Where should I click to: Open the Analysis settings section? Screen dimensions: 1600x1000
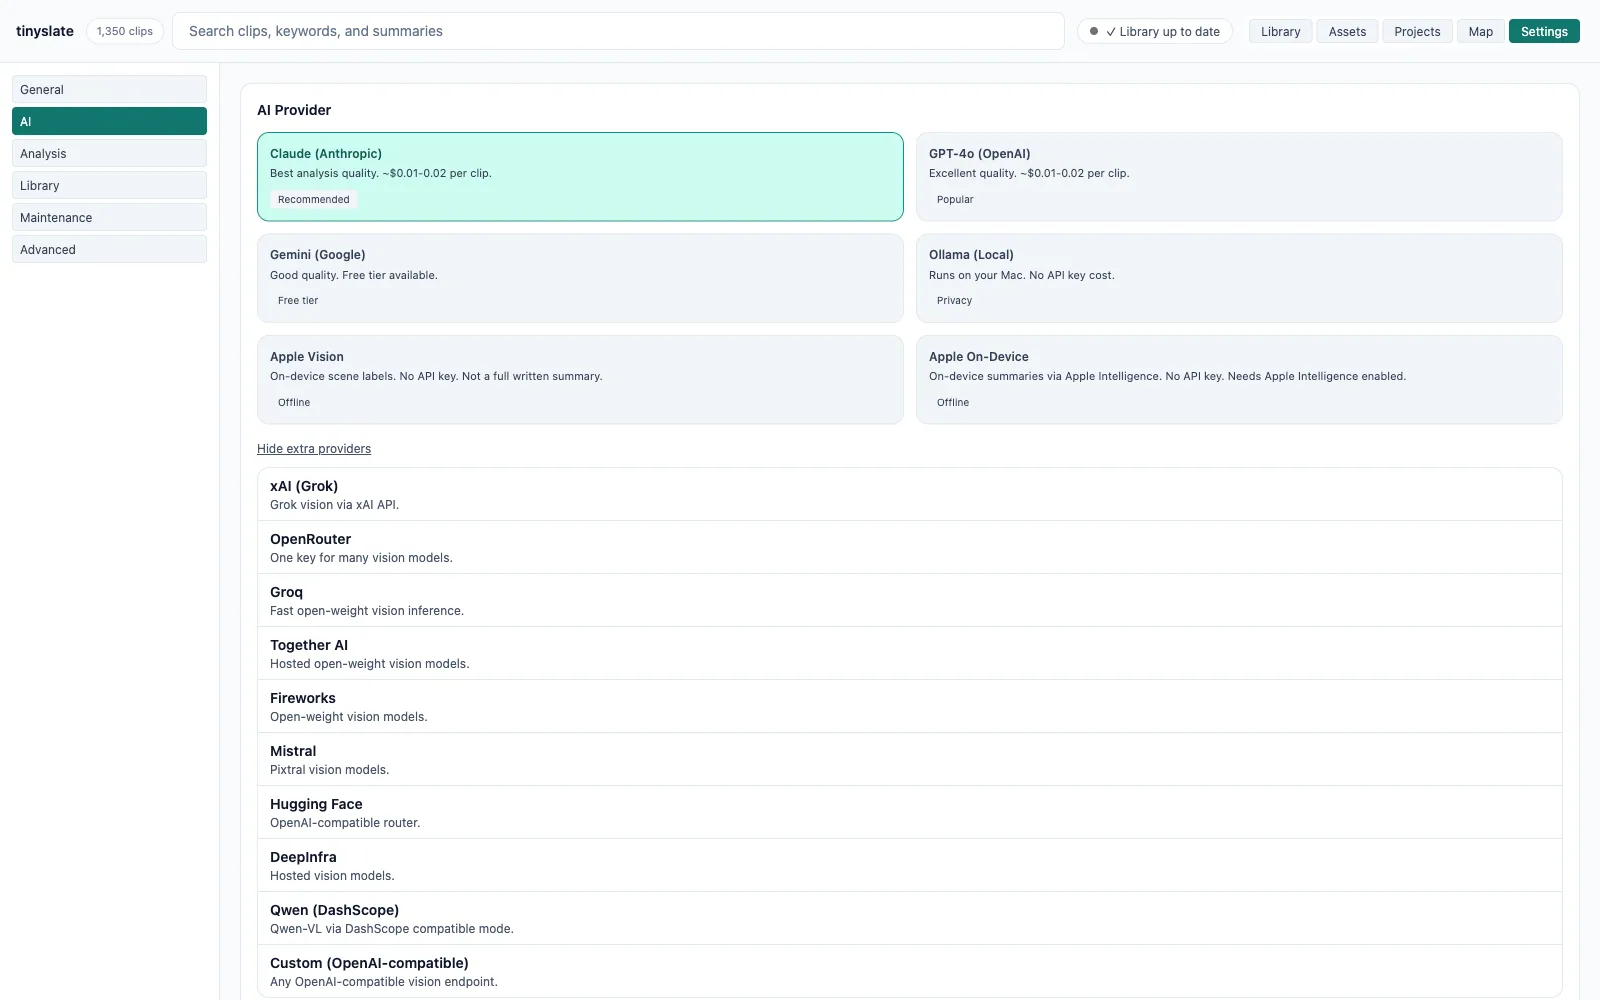[109, 153]
